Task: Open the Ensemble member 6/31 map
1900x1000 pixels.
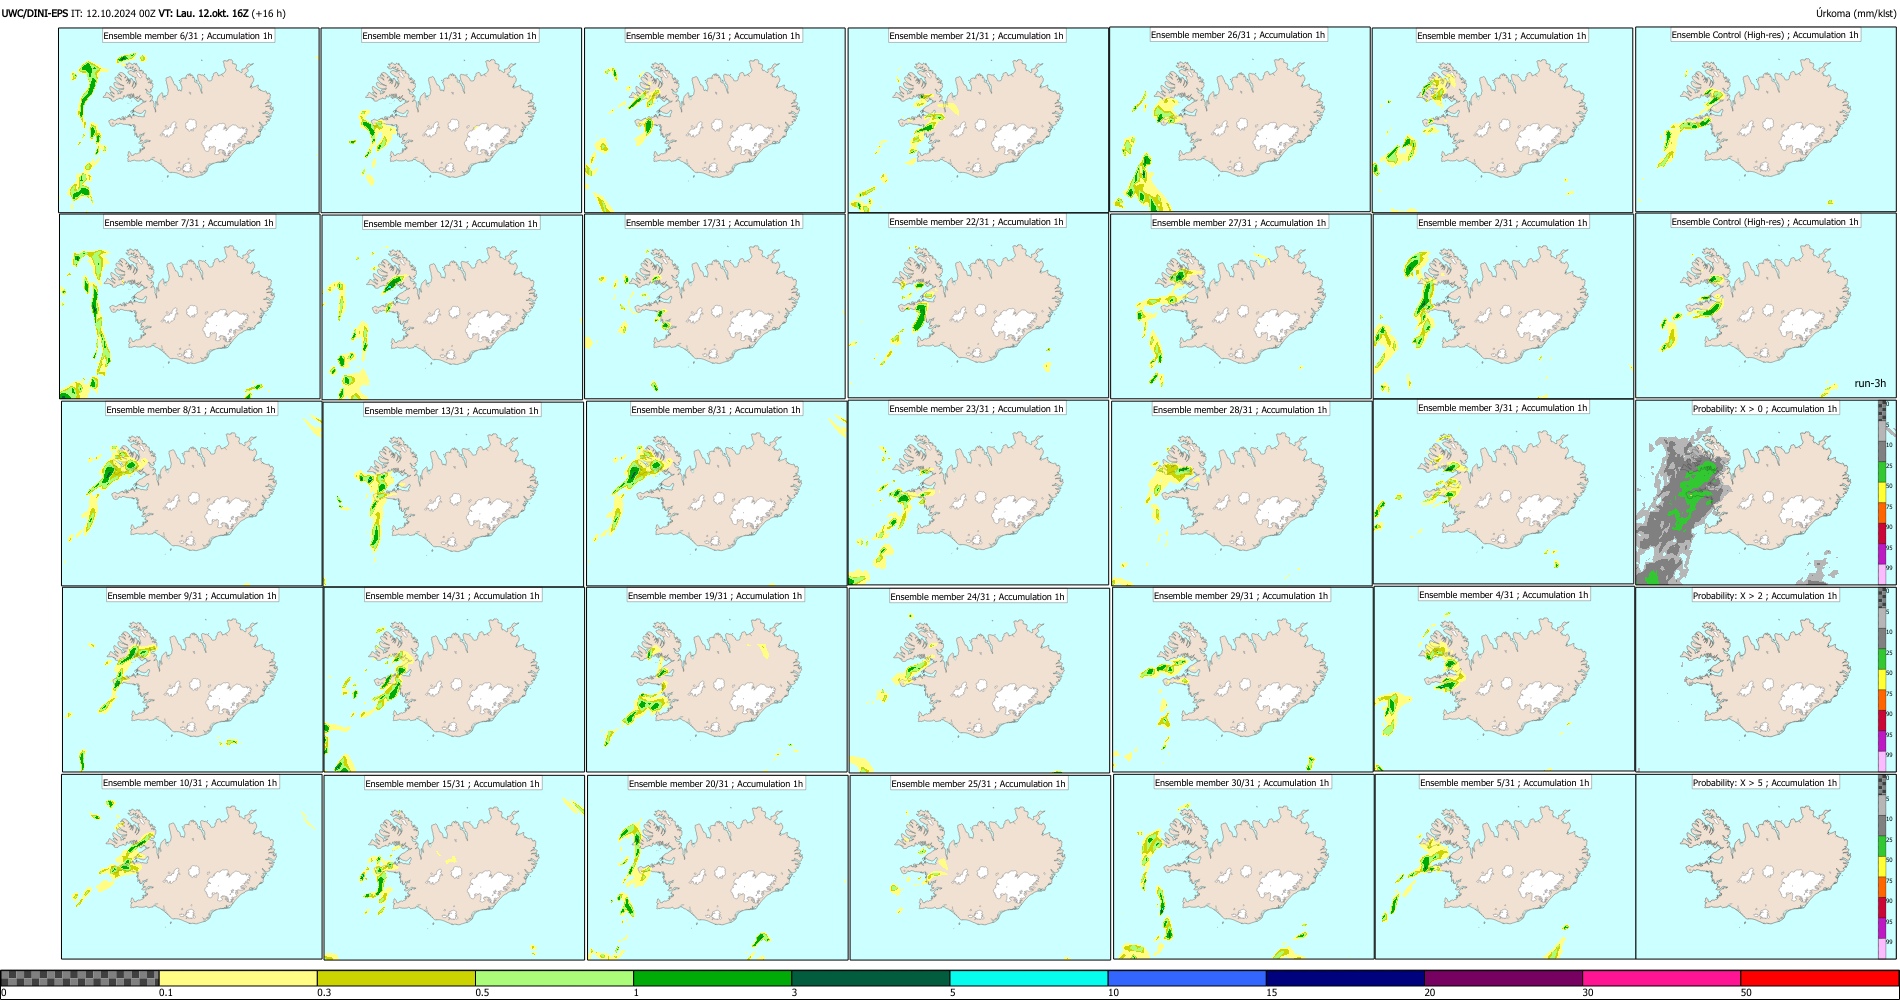Action: click(x=188, y=120)
